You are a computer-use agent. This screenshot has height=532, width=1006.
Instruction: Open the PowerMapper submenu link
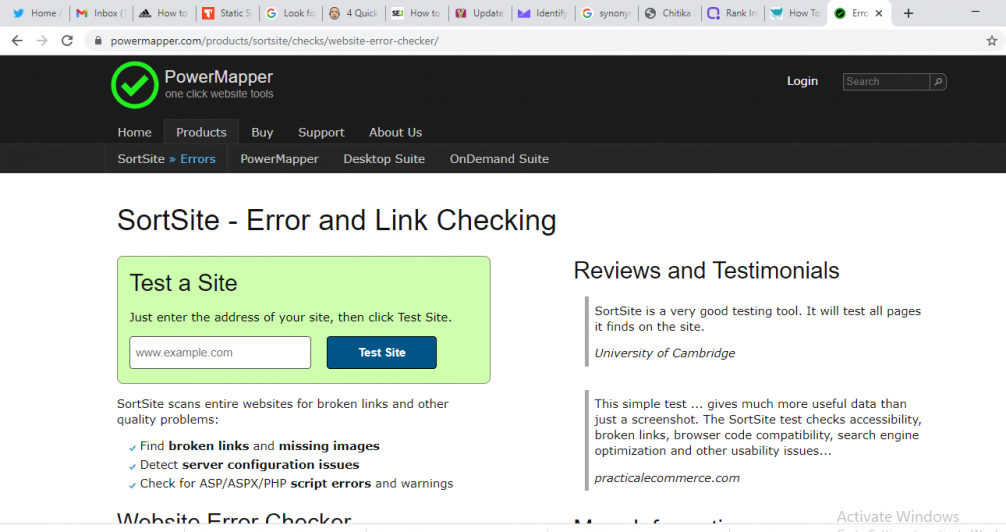click(279, 159)
